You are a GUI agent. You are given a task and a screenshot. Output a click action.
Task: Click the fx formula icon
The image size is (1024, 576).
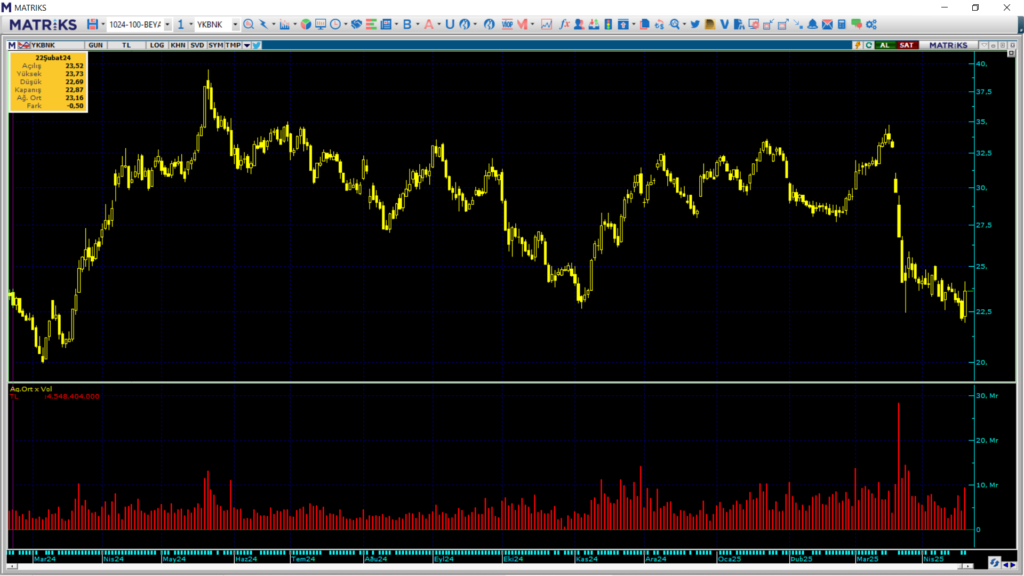pos(564,24)
